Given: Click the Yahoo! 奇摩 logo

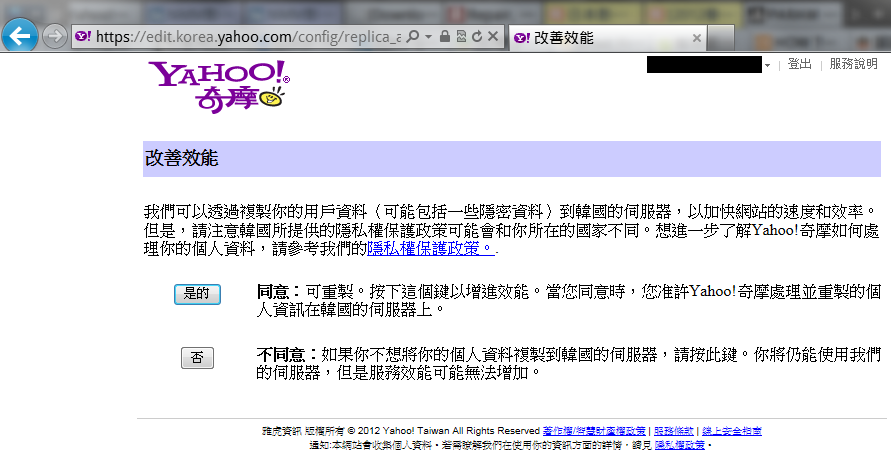Looking at the screenshot, I should pyautogui.click(x=219, y=86).
